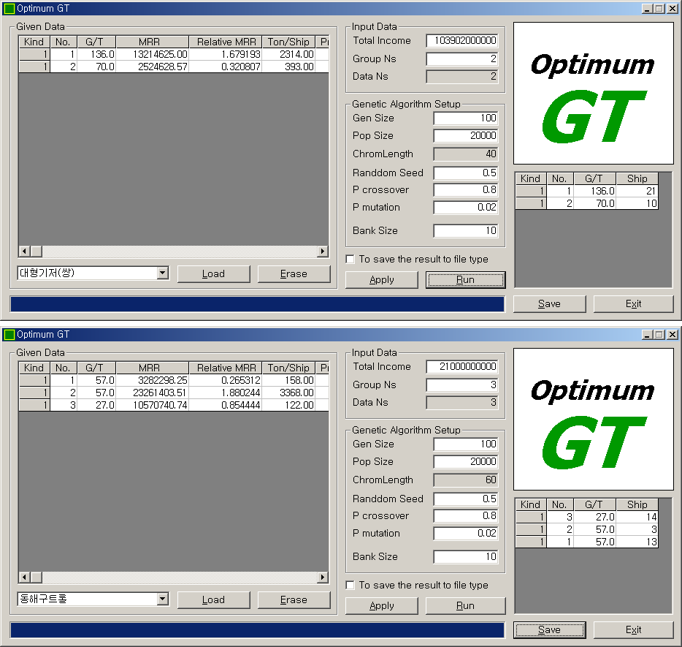Click the bottom window's Optimum GT title icon
The height and width of the screenshot is (647, 682).
click(9, 334)
